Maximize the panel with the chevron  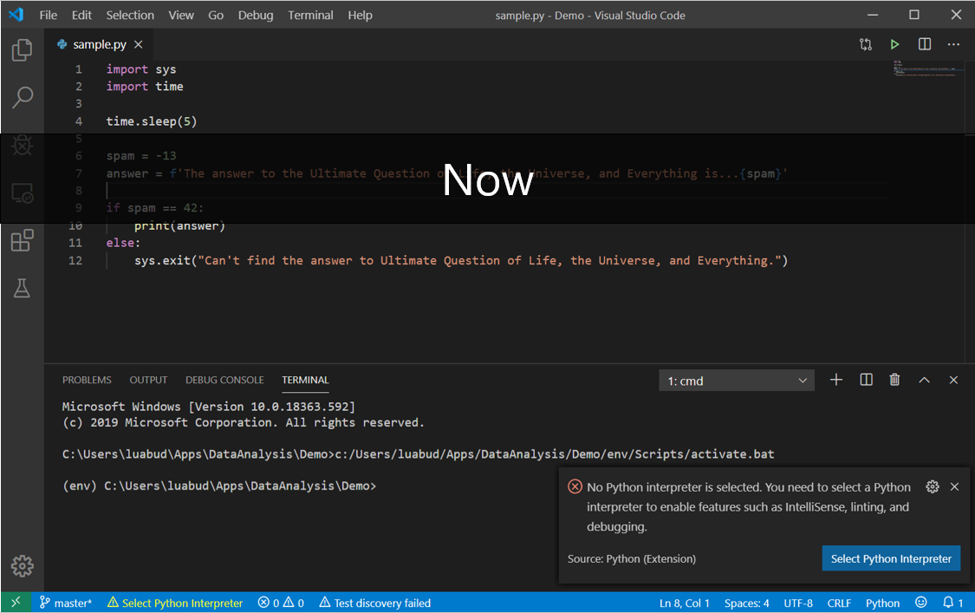click(923, 380)
